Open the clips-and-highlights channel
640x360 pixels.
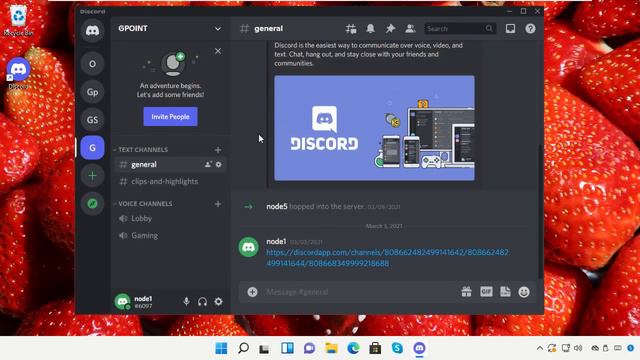coord(170,182)
